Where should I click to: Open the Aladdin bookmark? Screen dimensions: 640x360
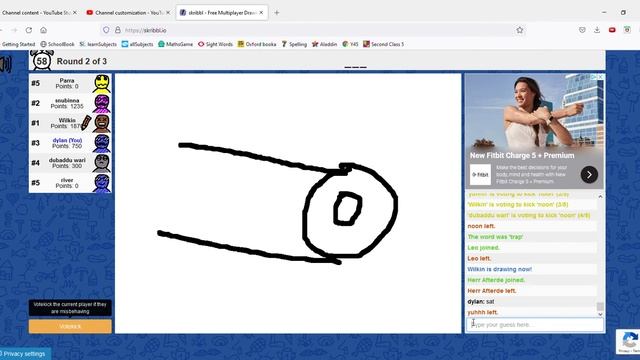(x=324, y=44)
